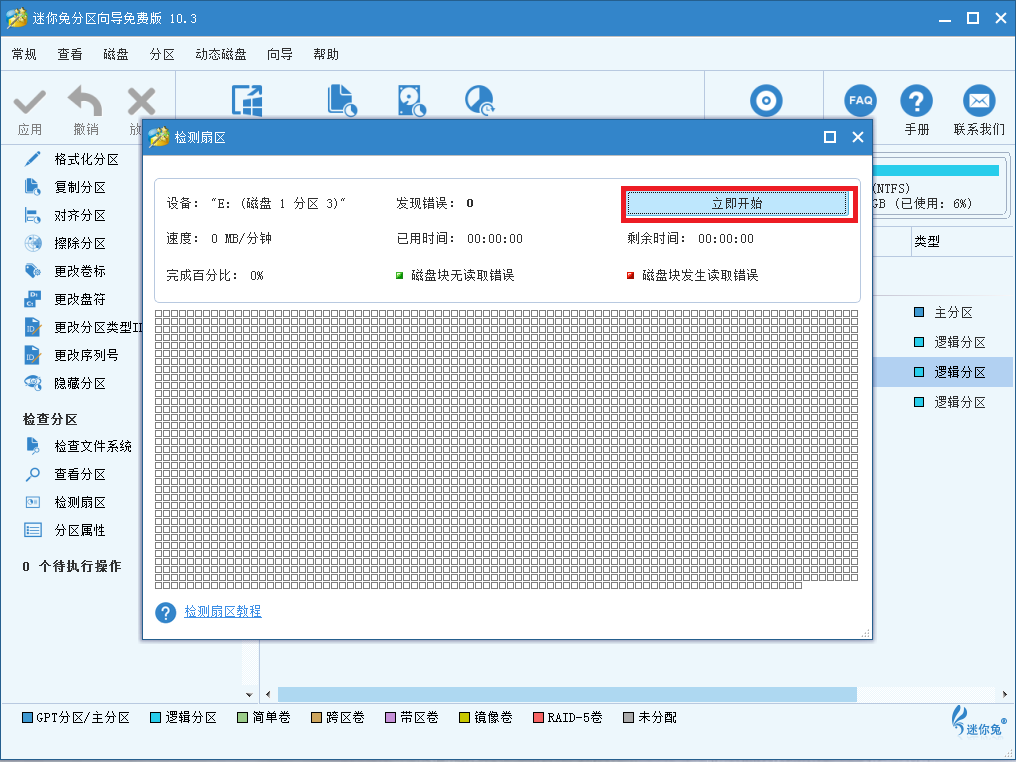Image resolution: width=1016 pixels, height=762 pixels.
Task: Click the scrollbar right arrow at bottom
Action: coord(1004,695)
